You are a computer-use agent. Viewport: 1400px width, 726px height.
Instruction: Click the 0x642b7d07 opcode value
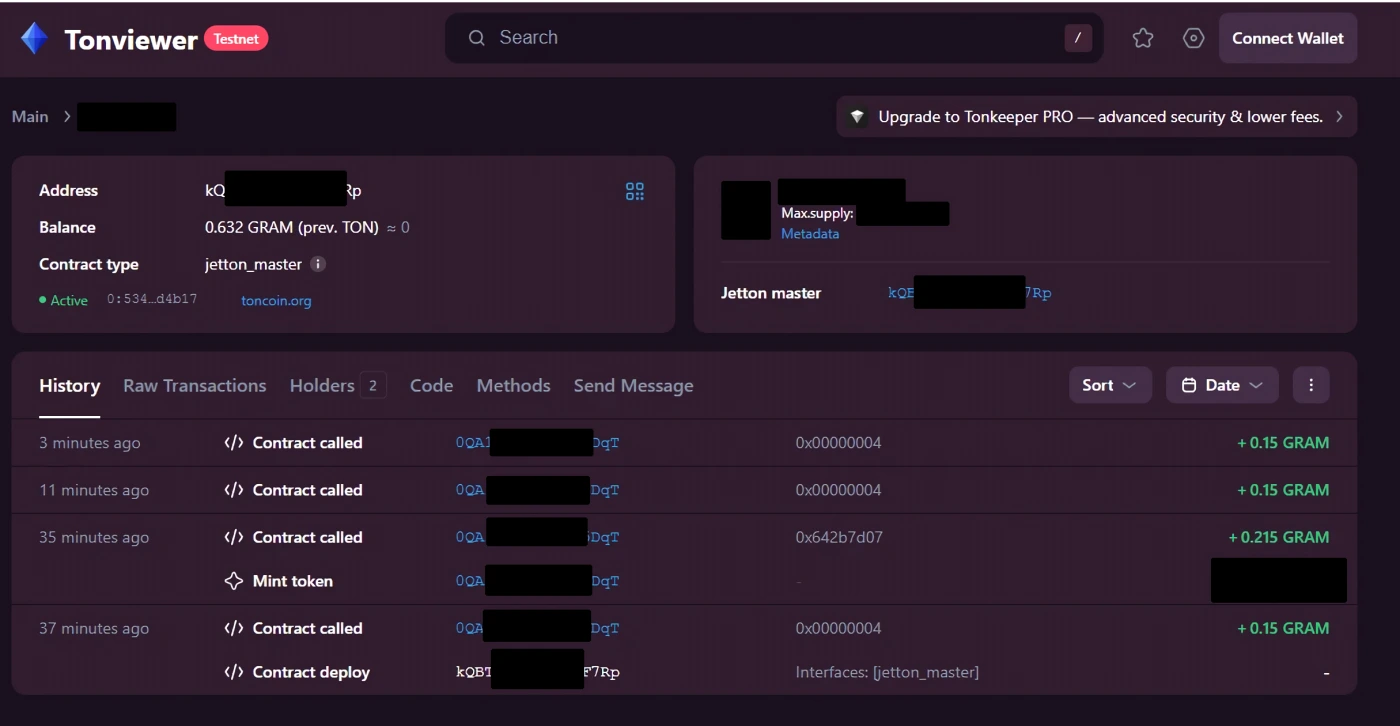point(839,537)
